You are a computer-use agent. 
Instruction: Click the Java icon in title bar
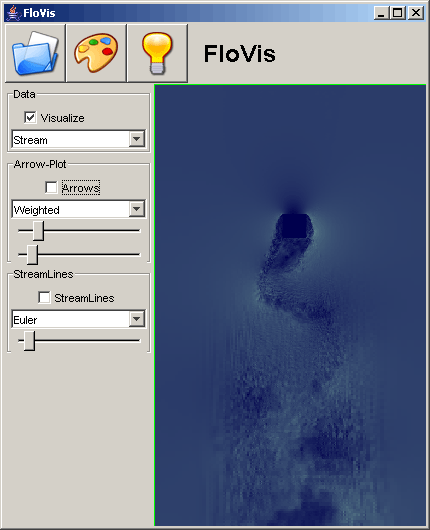coord(13,13)
